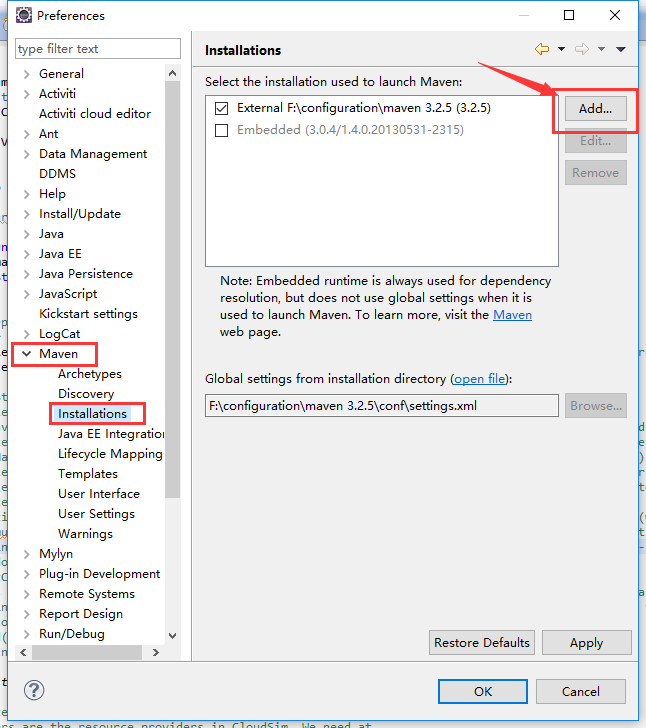Click the tree vertical scrollbar thumb

pyautogui.click(x=172, y=289)
